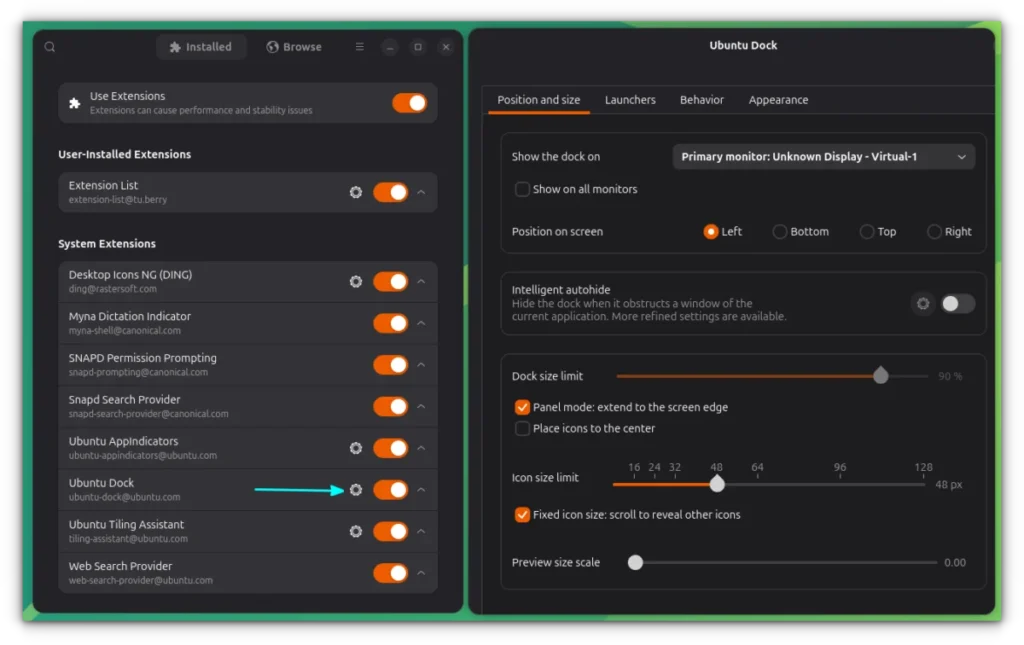Disable Ubuntu AppIndicators switch

391,448
